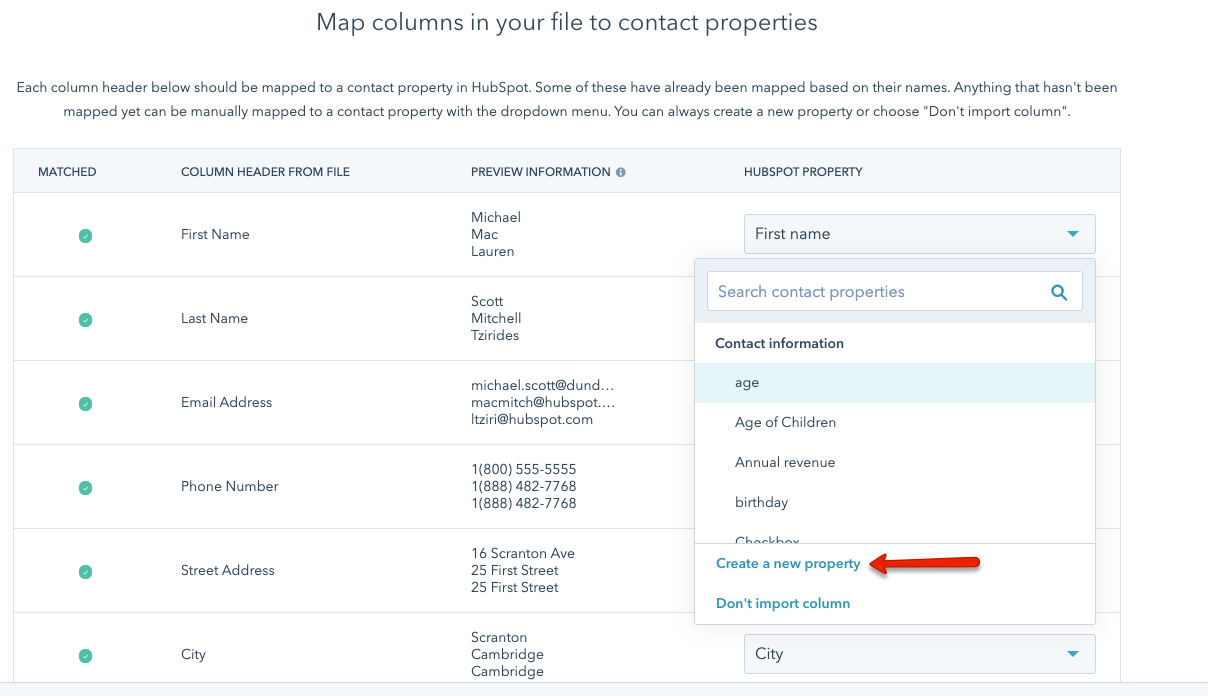Click the Street Address matched checkmark icon

pos(86,572)
